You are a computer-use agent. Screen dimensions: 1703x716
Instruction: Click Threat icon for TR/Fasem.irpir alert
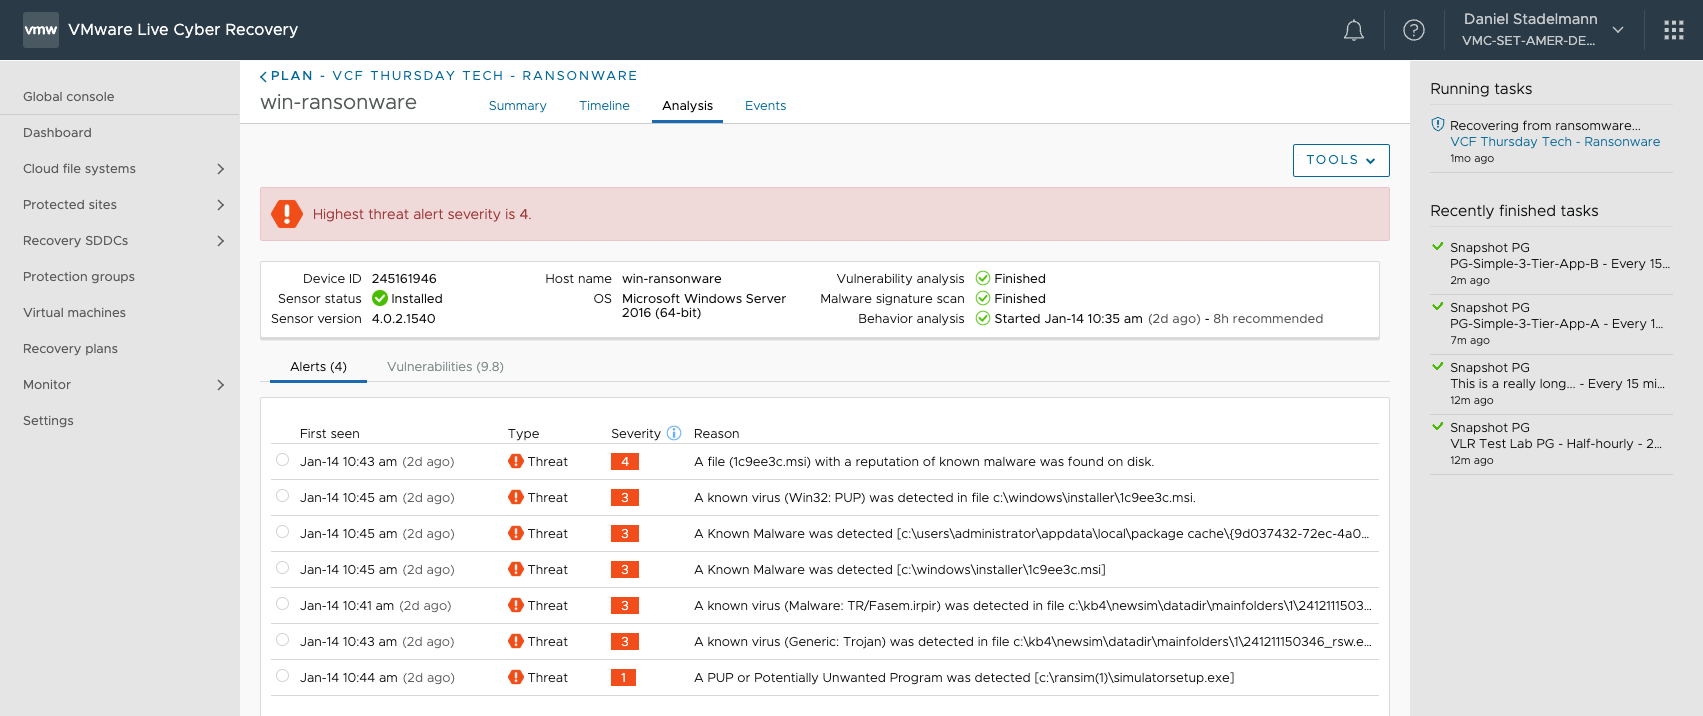click(x=516, y=605)
